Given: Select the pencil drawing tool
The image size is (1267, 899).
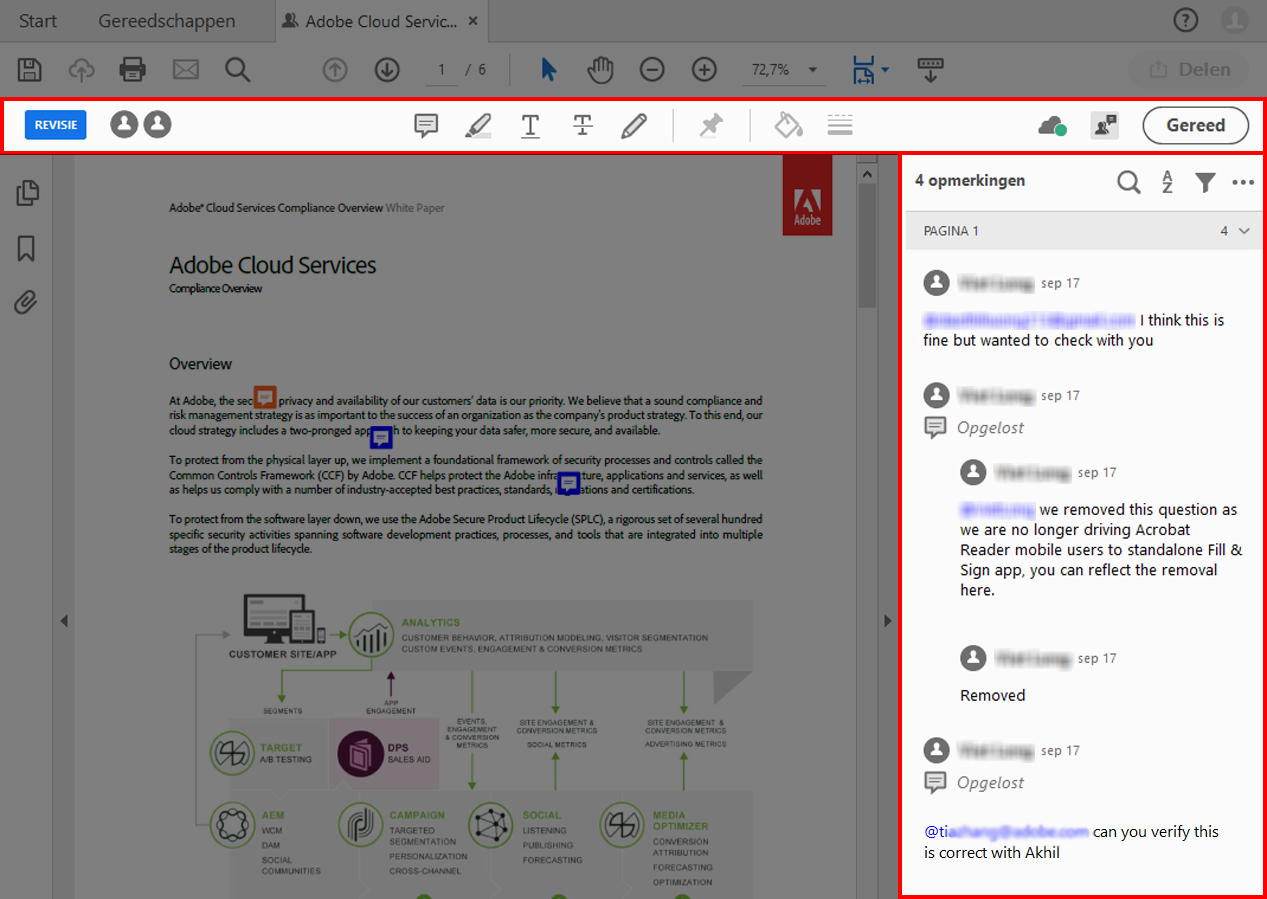Looking at the screenshot, I should 634,125.
